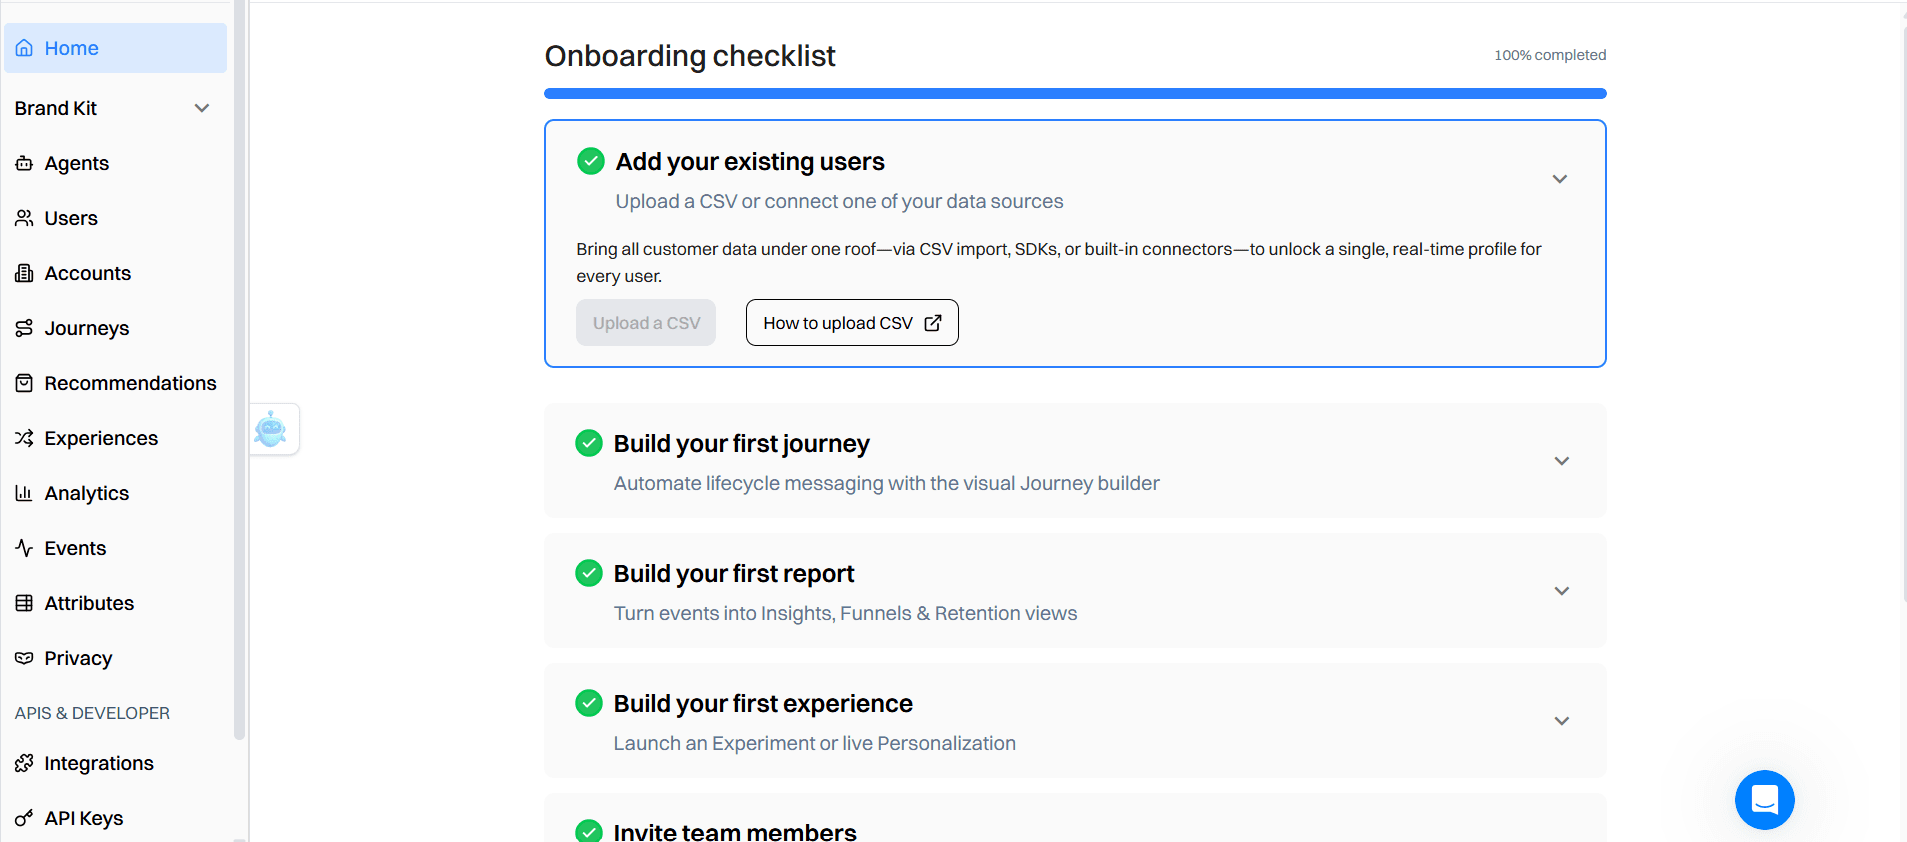Click the Upload a CSV button
This screenshot has width=1907, height=842.
[x=645, y=322]
